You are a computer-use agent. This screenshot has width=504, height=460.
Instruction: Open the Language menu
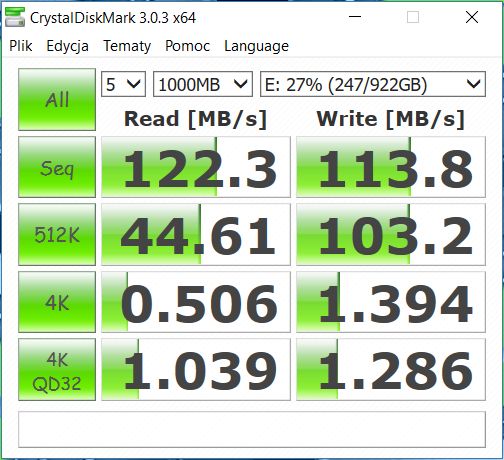[x=256, y=46]
